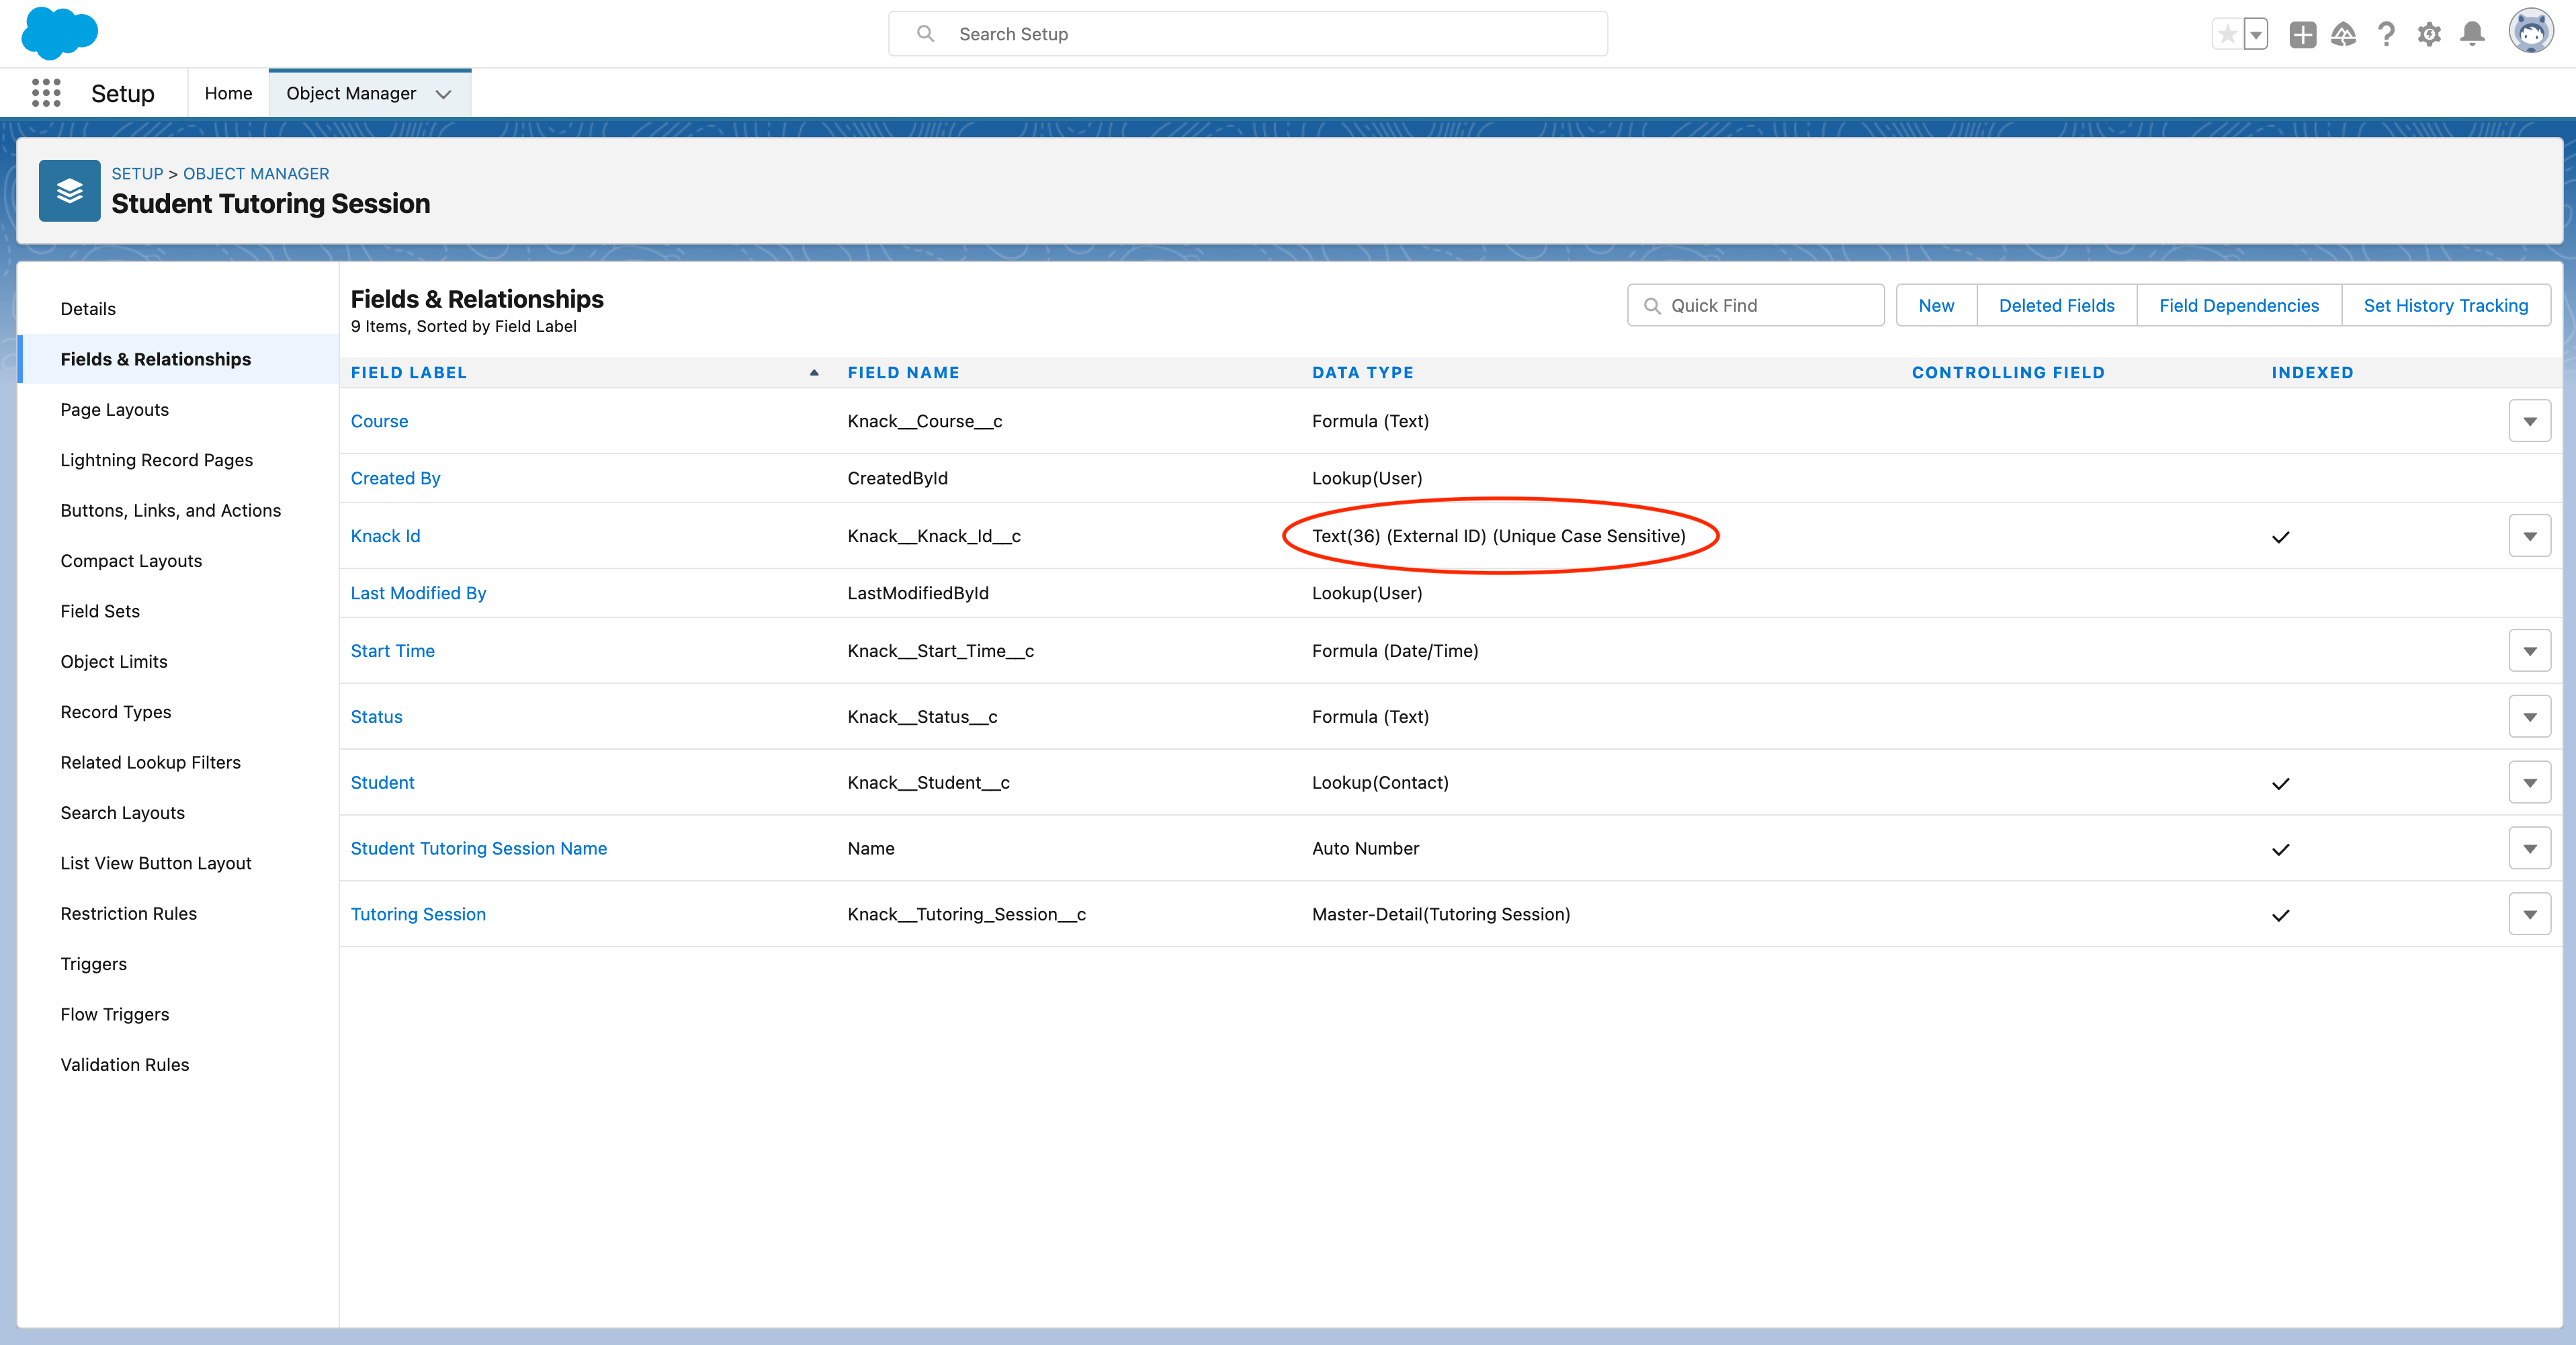Open the Knack Id row actions dropdown

pyautogui.click(x=2530, y=536)
